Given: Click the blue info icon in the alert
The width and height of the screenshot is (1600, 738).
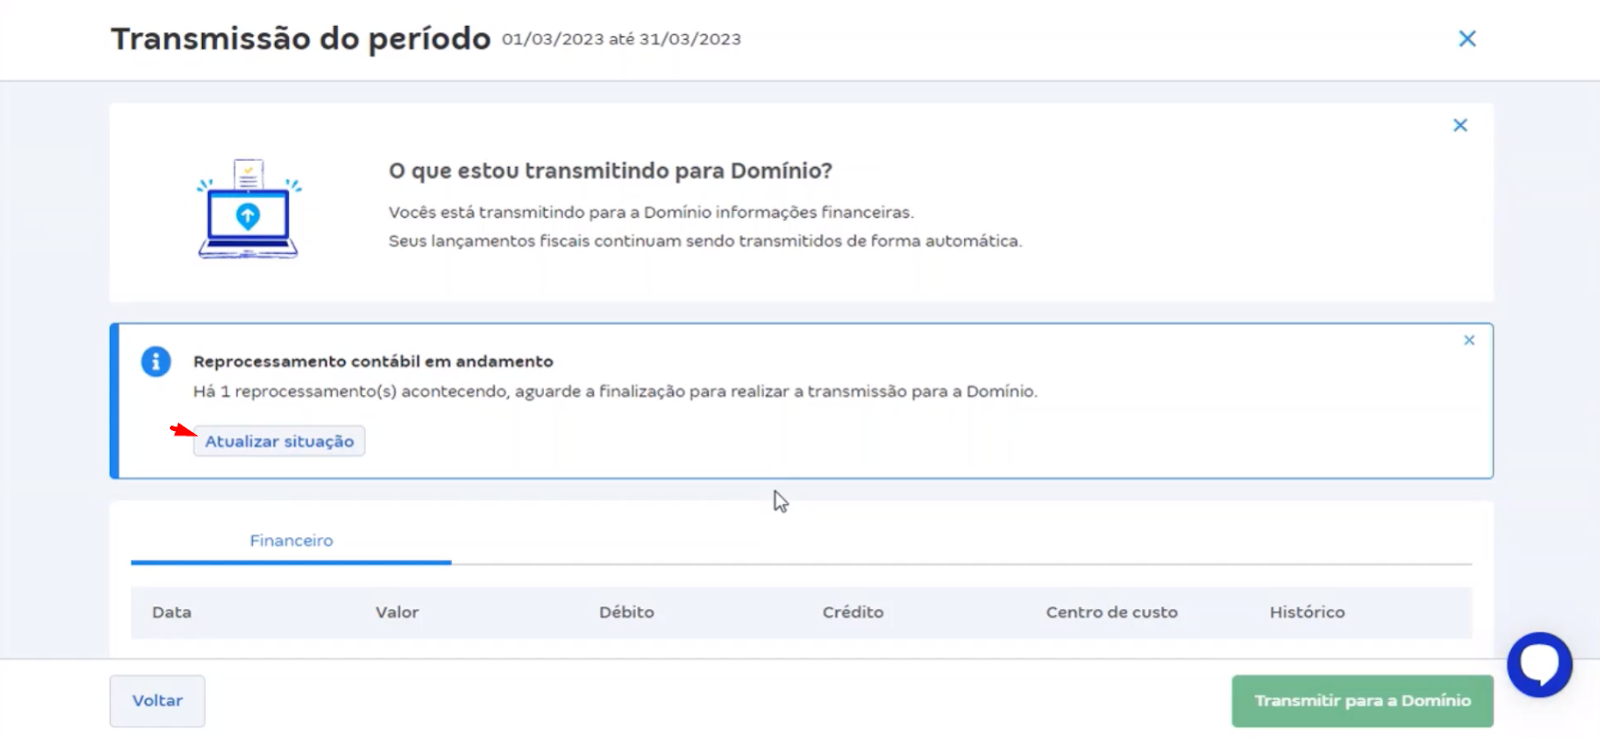Looking at the screenshot, I should pos(155,361).
